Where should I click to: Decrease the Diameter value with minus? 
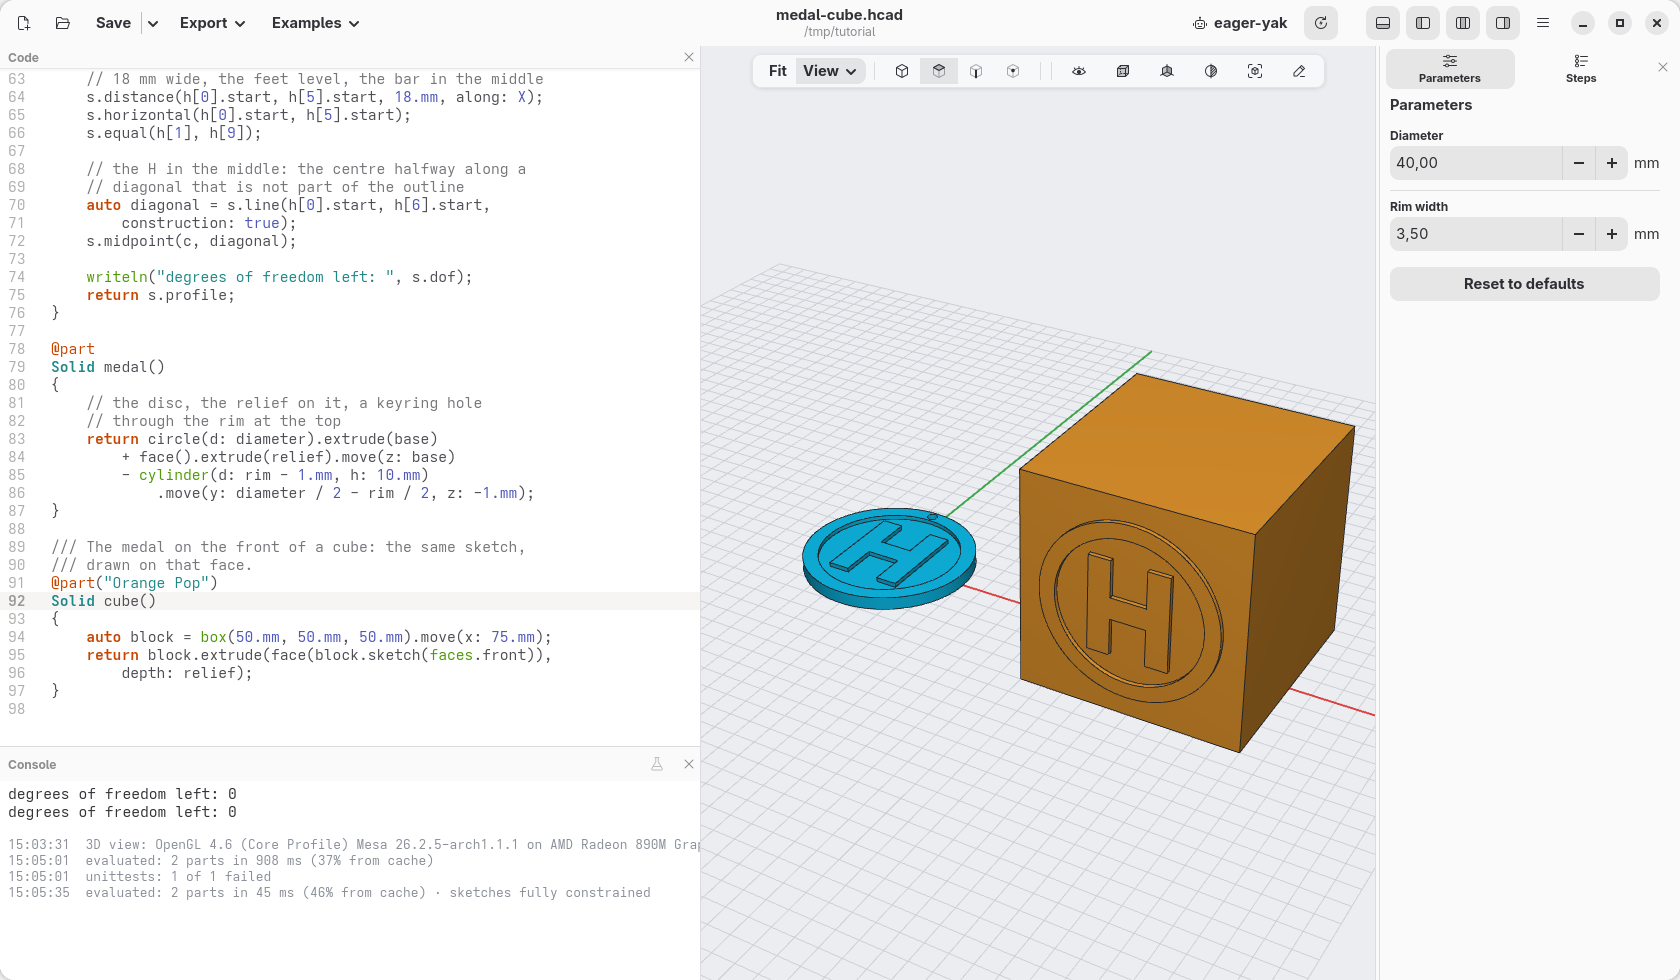(1579, 163)
